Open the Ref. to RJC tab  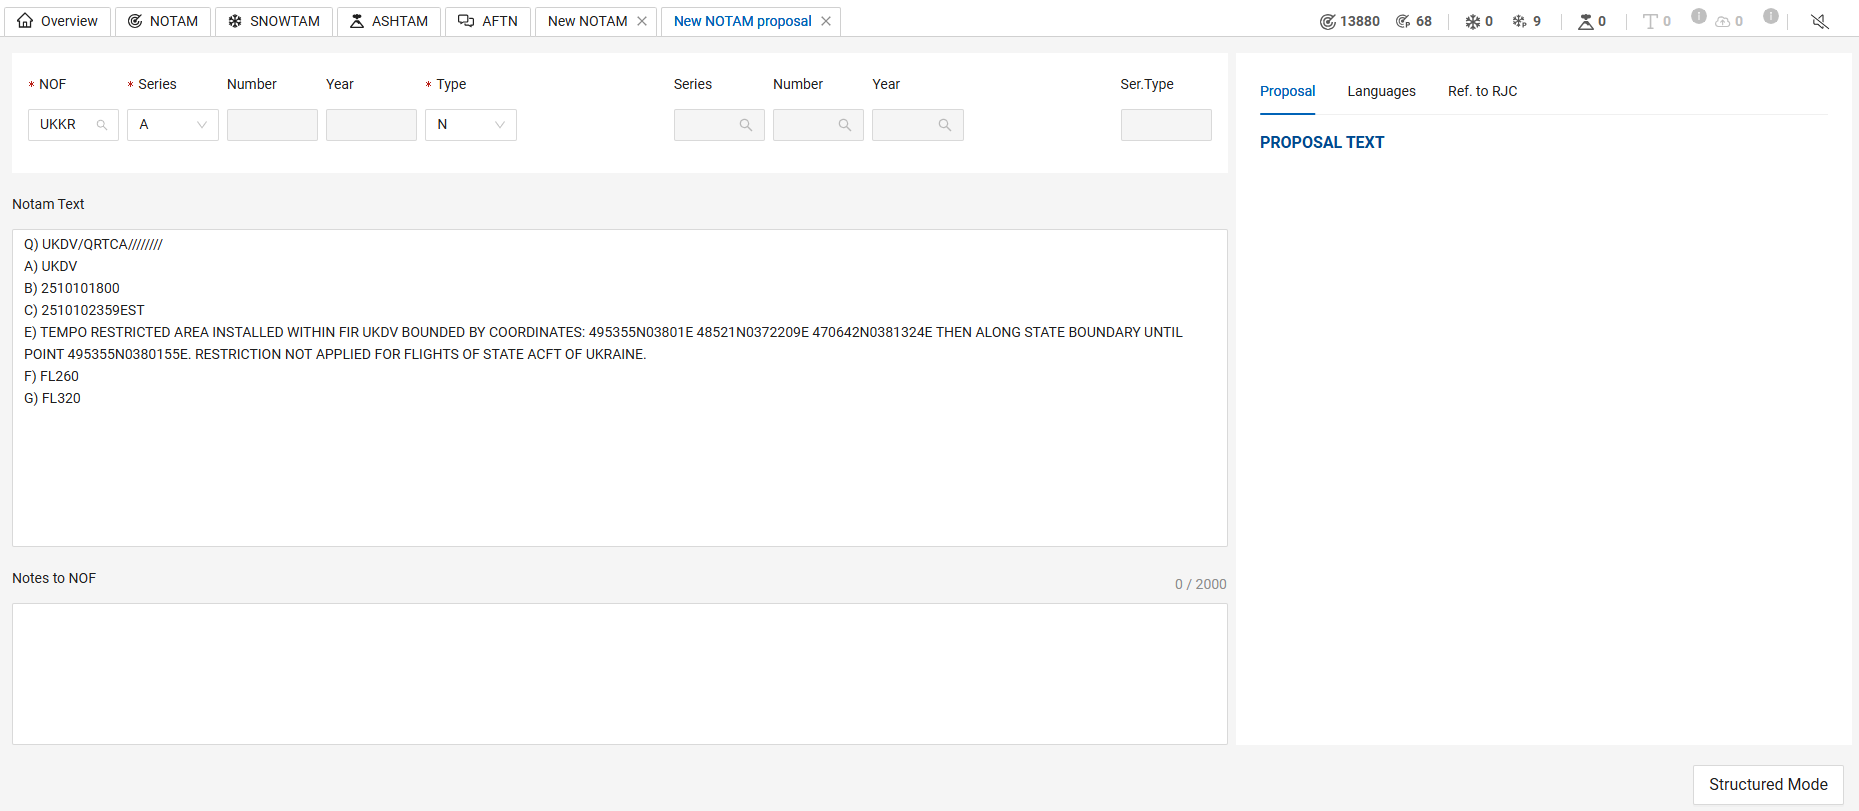point(1482,91)
